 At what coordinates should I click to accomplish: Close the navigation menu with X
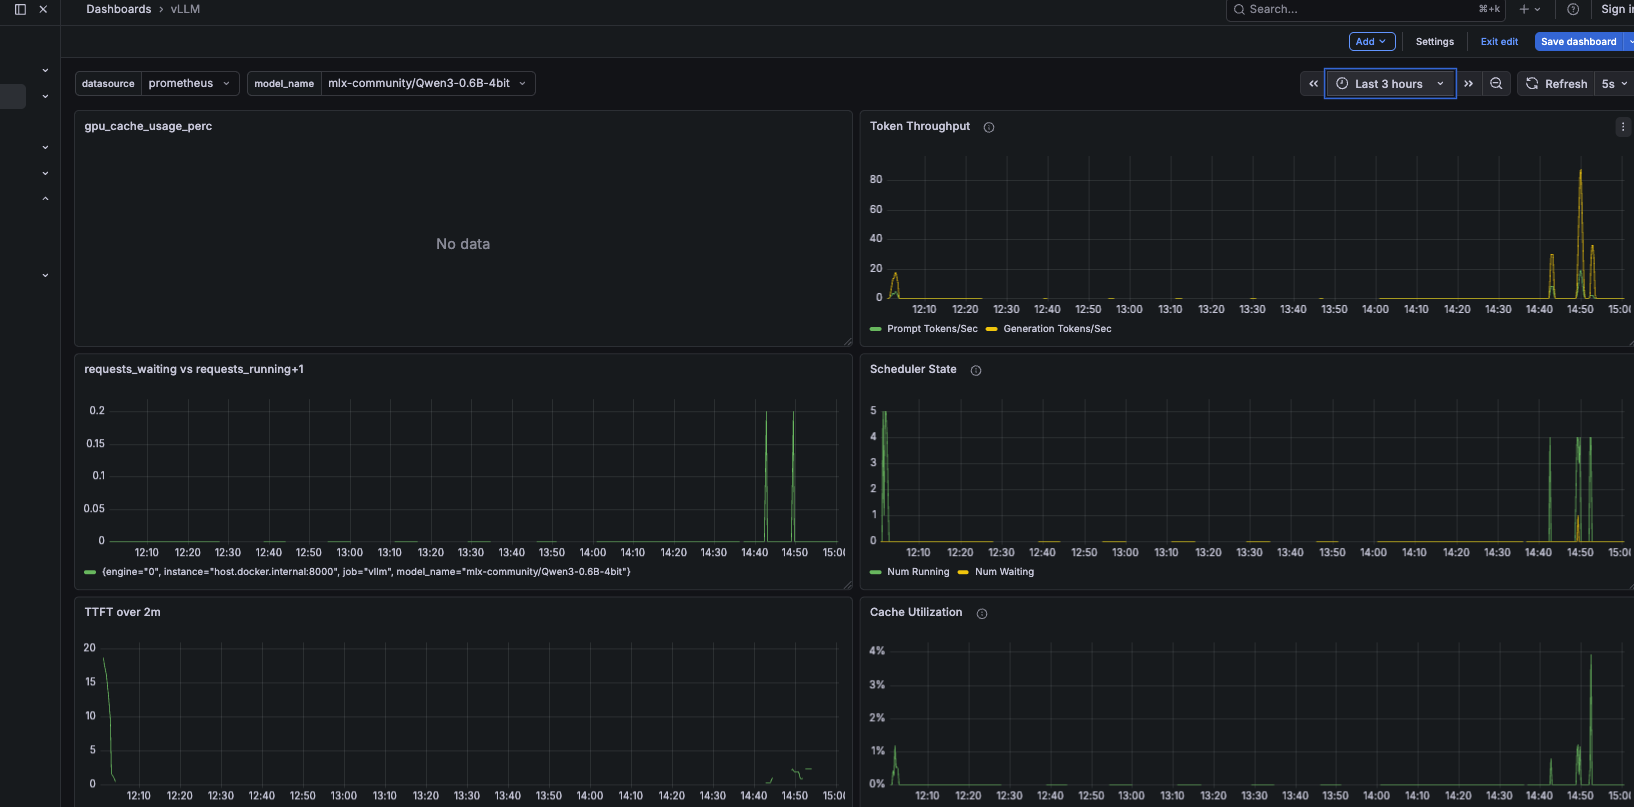pos(43,9)
